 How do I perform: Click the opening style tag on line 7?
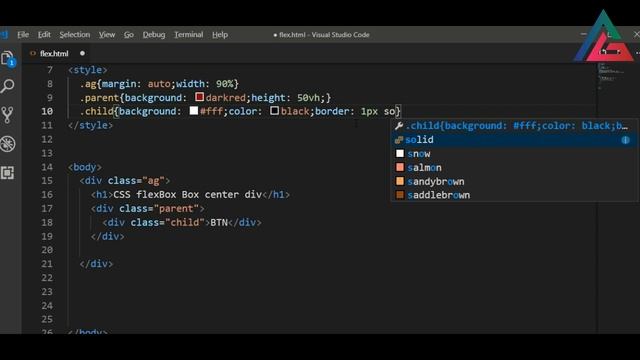(x=88, y=70)
